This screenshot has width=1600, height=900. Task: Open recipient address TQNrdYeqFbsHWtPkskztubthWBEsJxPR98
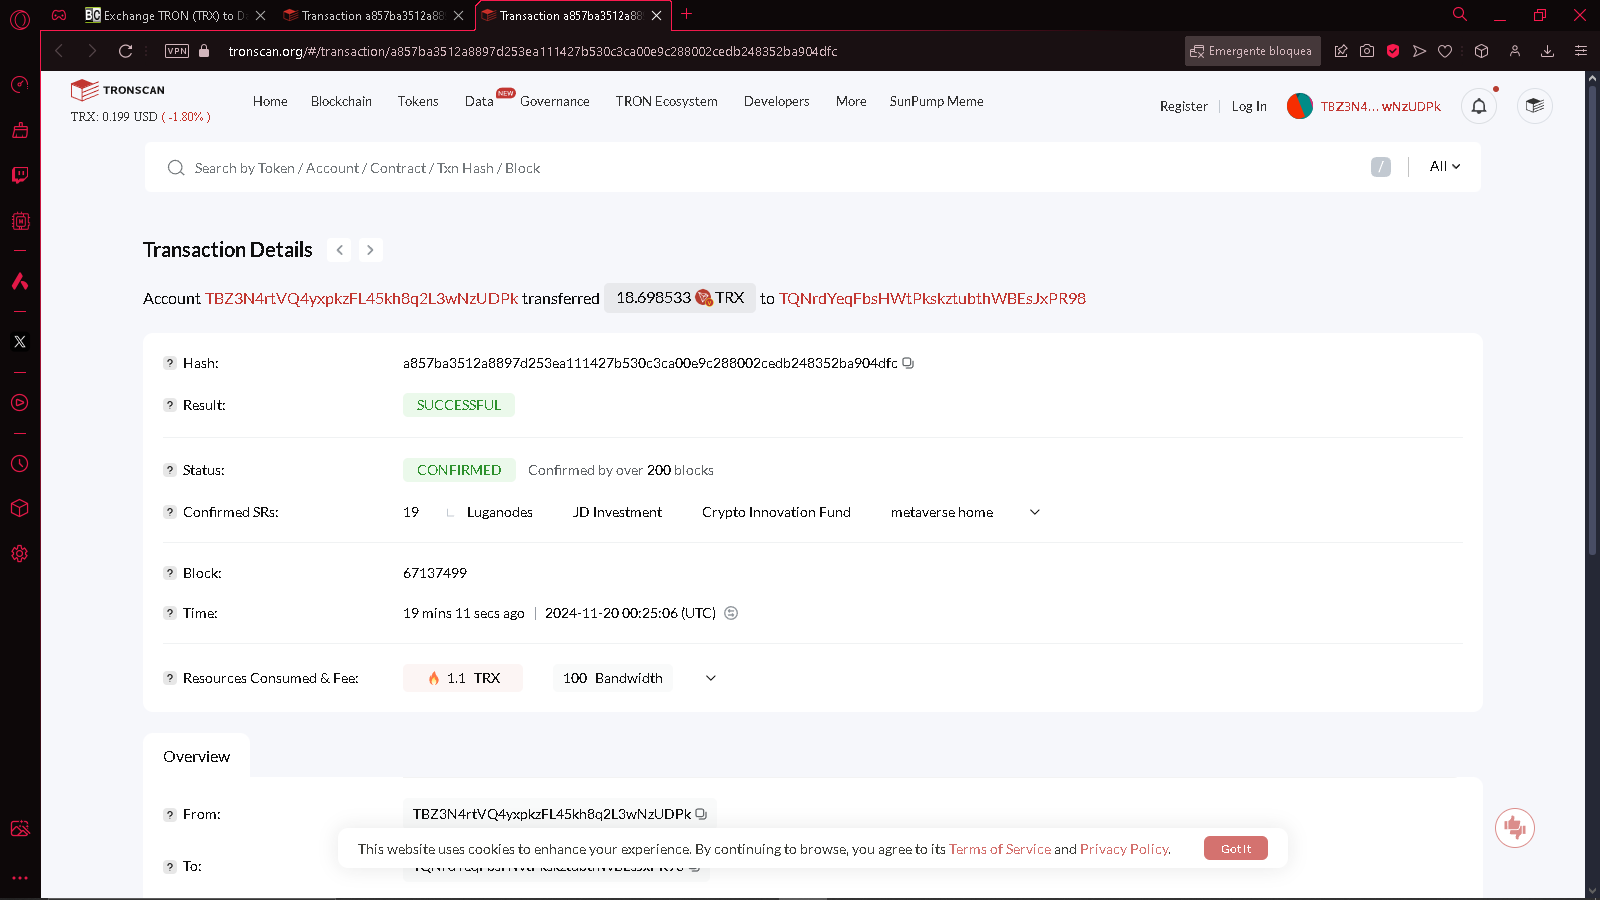(x=932, y=298)
